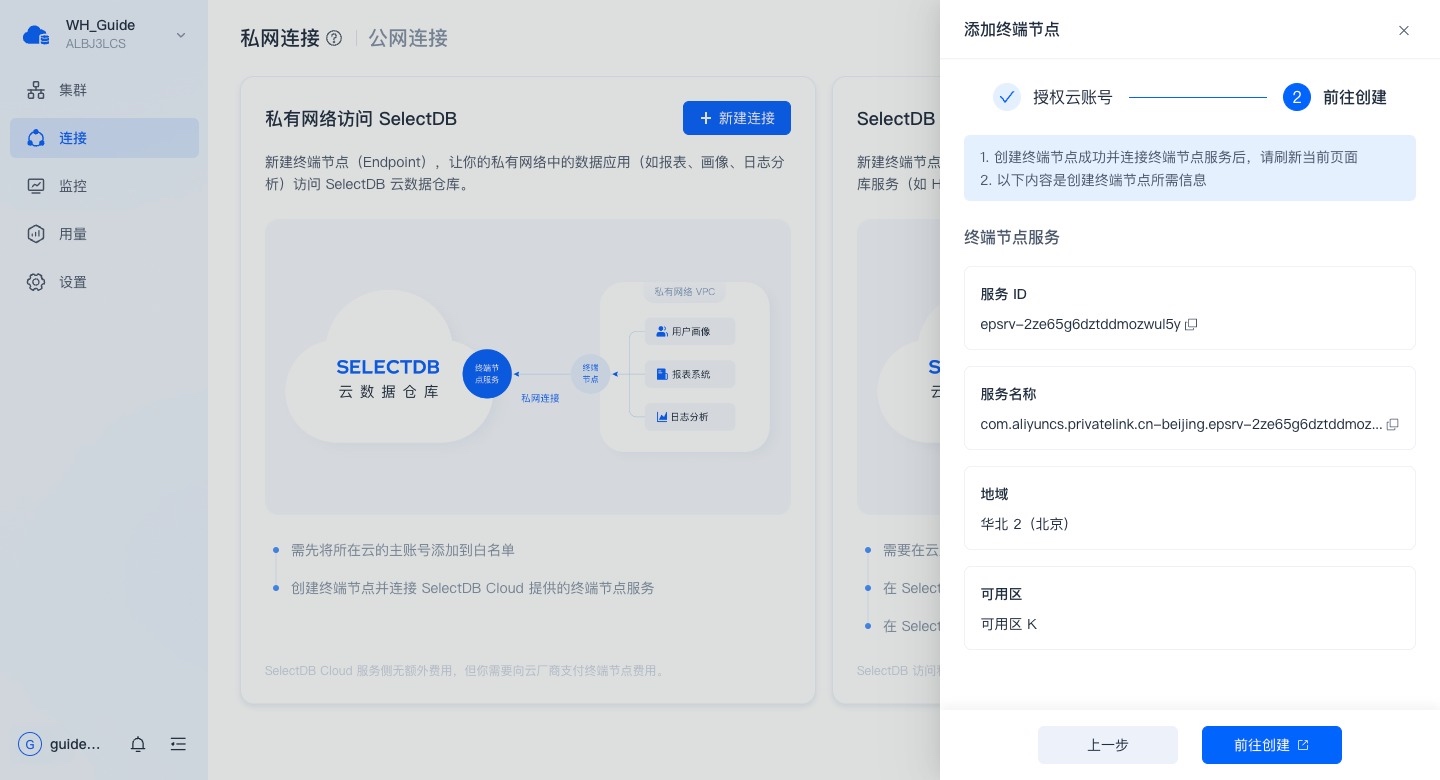The width and height of the screenshot is (1440, 780).
Task: Copy the 服务 ID value icon
Action: [x=1191, y=324]
